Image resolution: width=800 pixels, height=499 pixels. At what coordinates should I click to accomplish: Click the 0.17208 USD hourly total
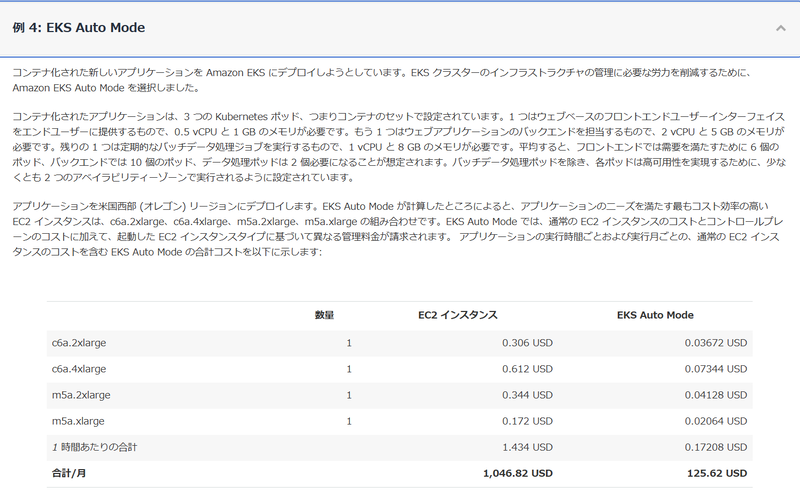tap(716, 447)
